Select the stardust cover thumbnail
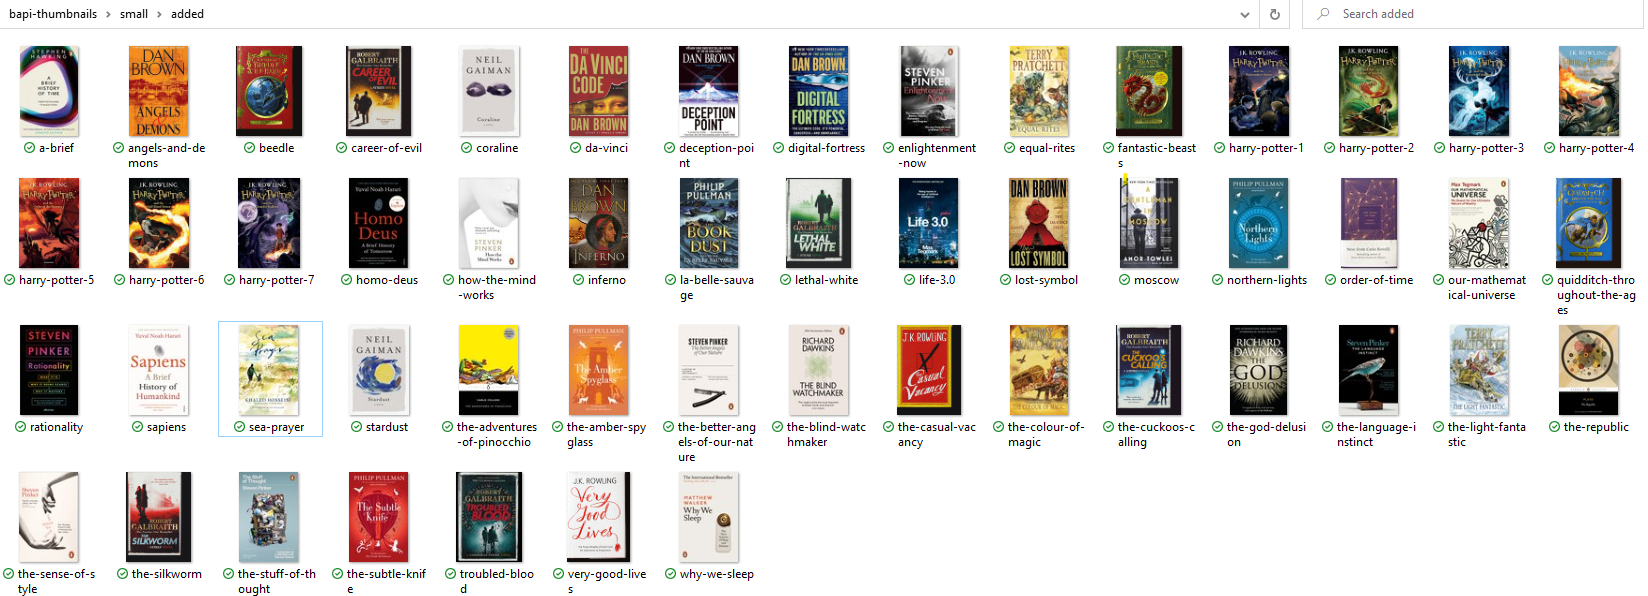 379,370
